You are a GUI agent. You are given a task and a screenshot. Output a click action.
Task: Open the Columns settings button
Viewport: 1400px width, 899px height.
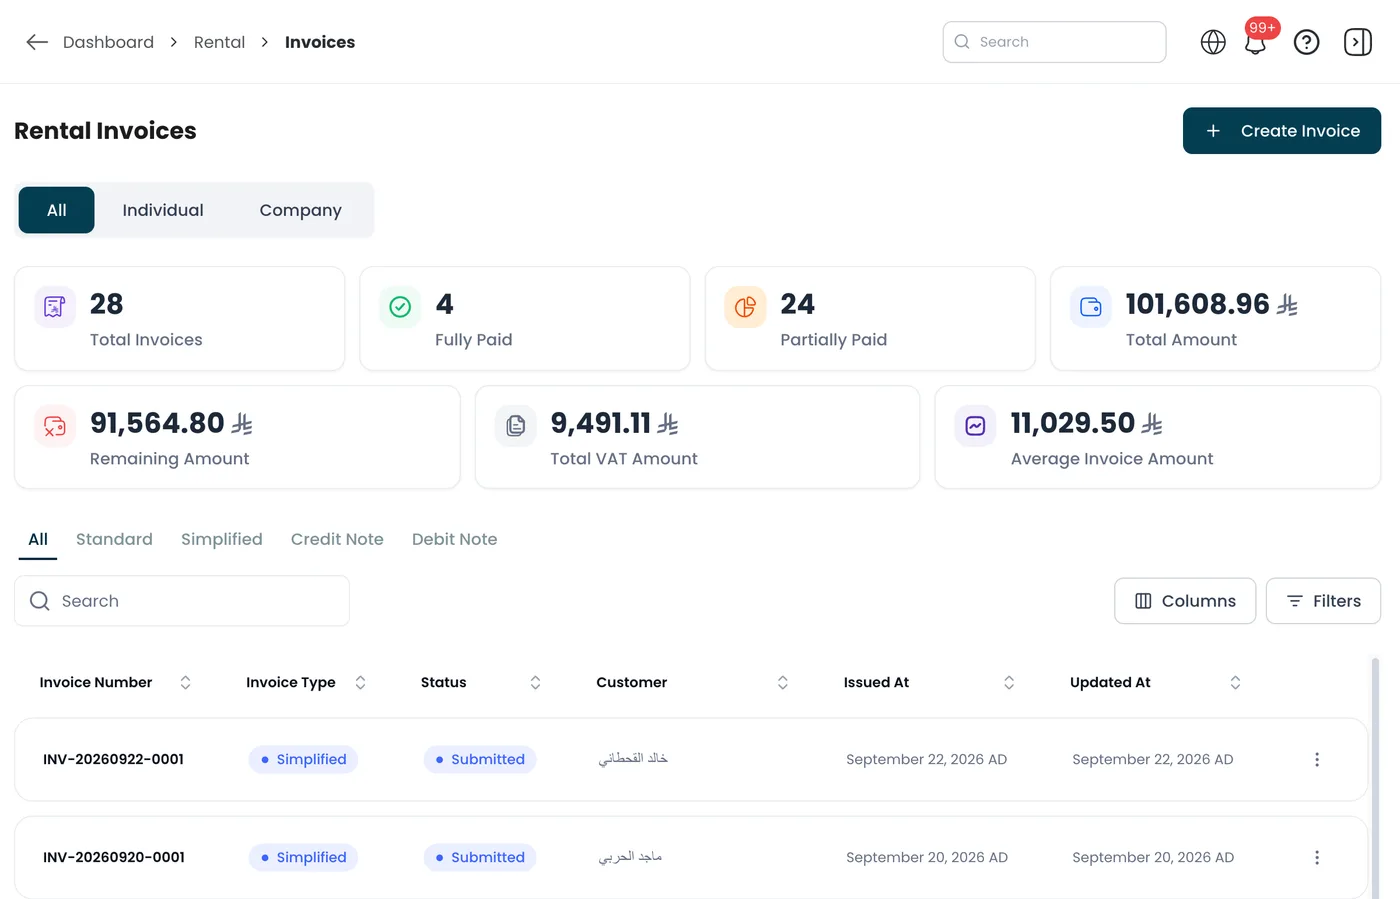point(1185,601)
